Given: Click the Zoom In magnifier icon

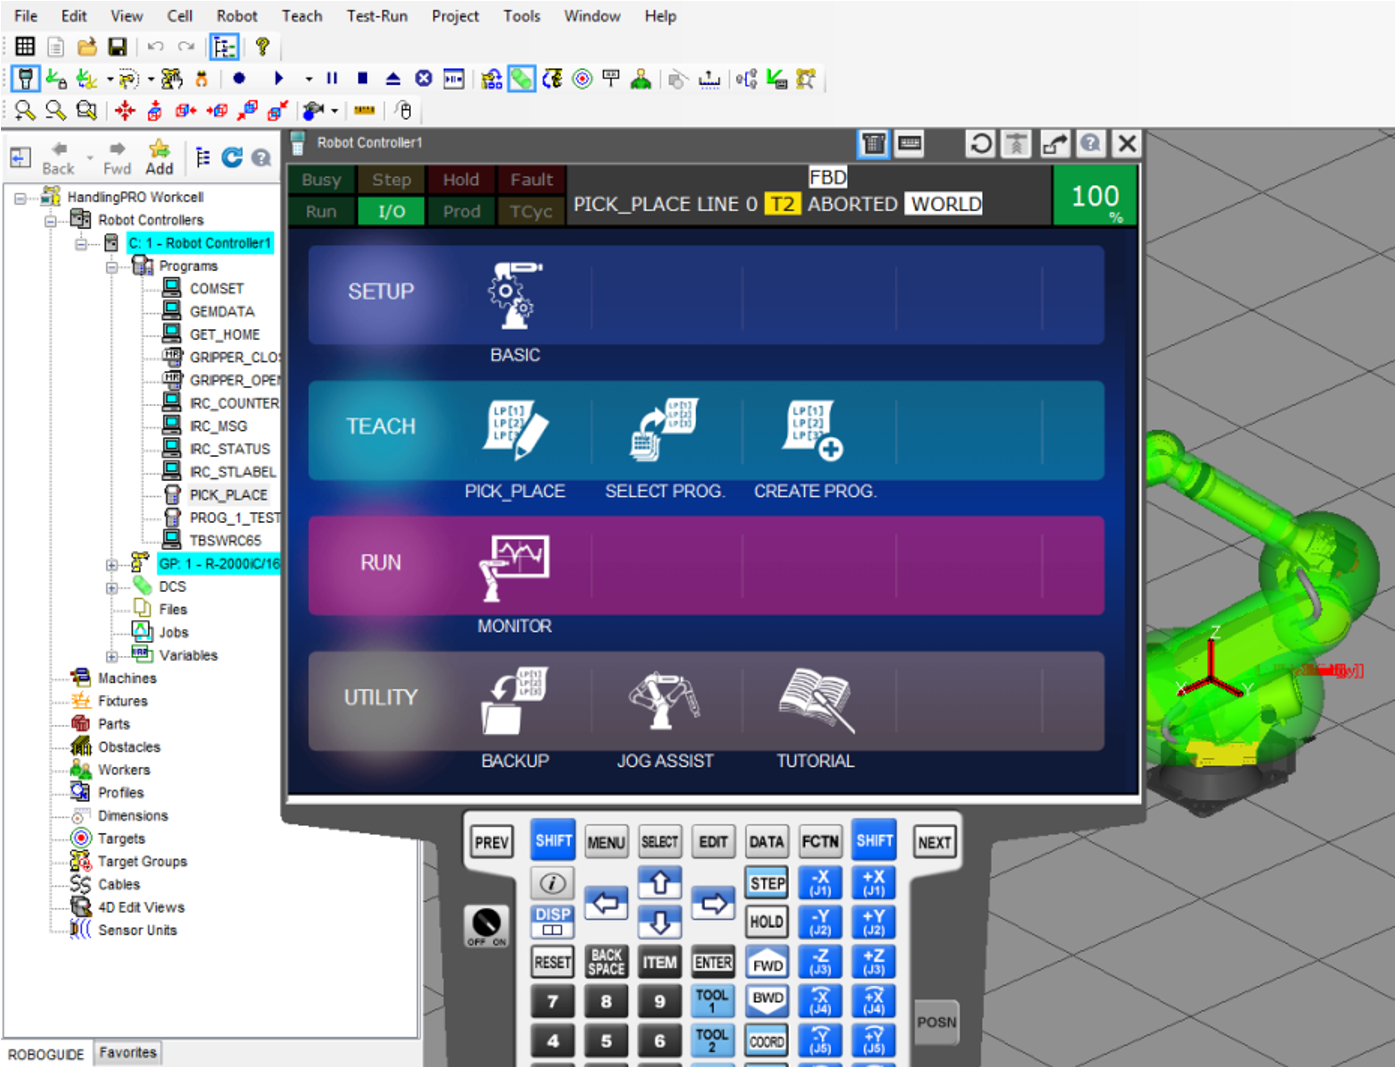Looking at the screenshot, I should [25, 110].
